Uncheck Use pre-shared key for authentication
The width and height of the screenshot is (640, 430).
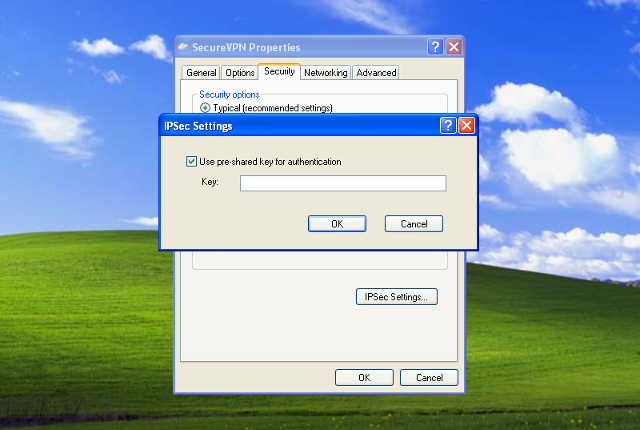tap(191, 161)
